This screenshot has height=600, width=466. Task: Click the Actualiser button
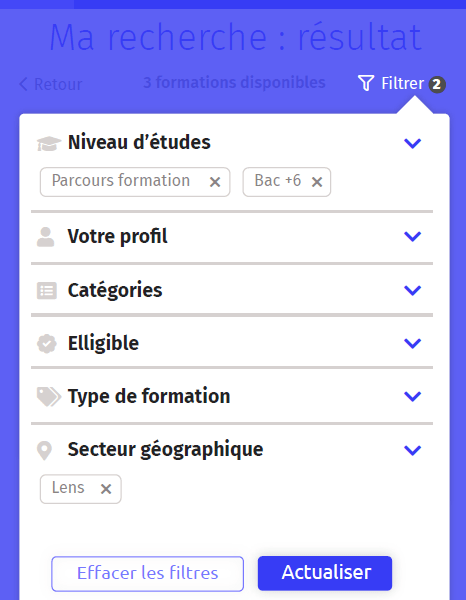[x=325, y=573]
